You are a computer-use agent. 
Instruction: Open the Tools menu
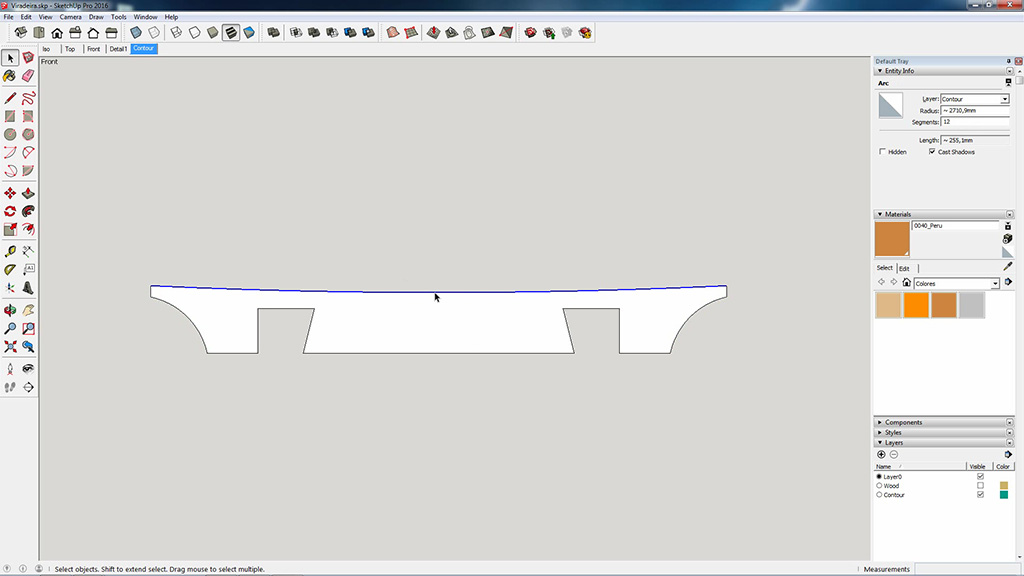click(119, 17)
